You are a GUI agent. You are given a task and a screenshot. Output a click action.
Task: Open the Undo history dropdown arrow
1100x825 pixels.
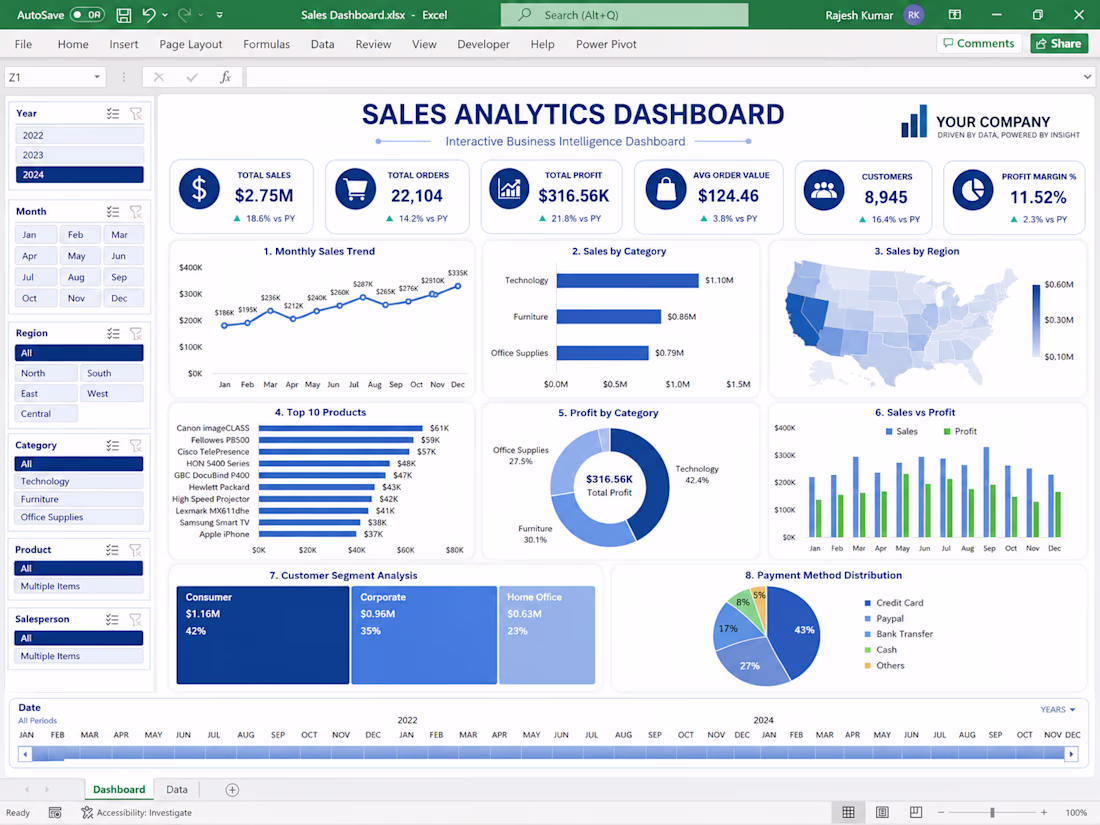(165, 15)
